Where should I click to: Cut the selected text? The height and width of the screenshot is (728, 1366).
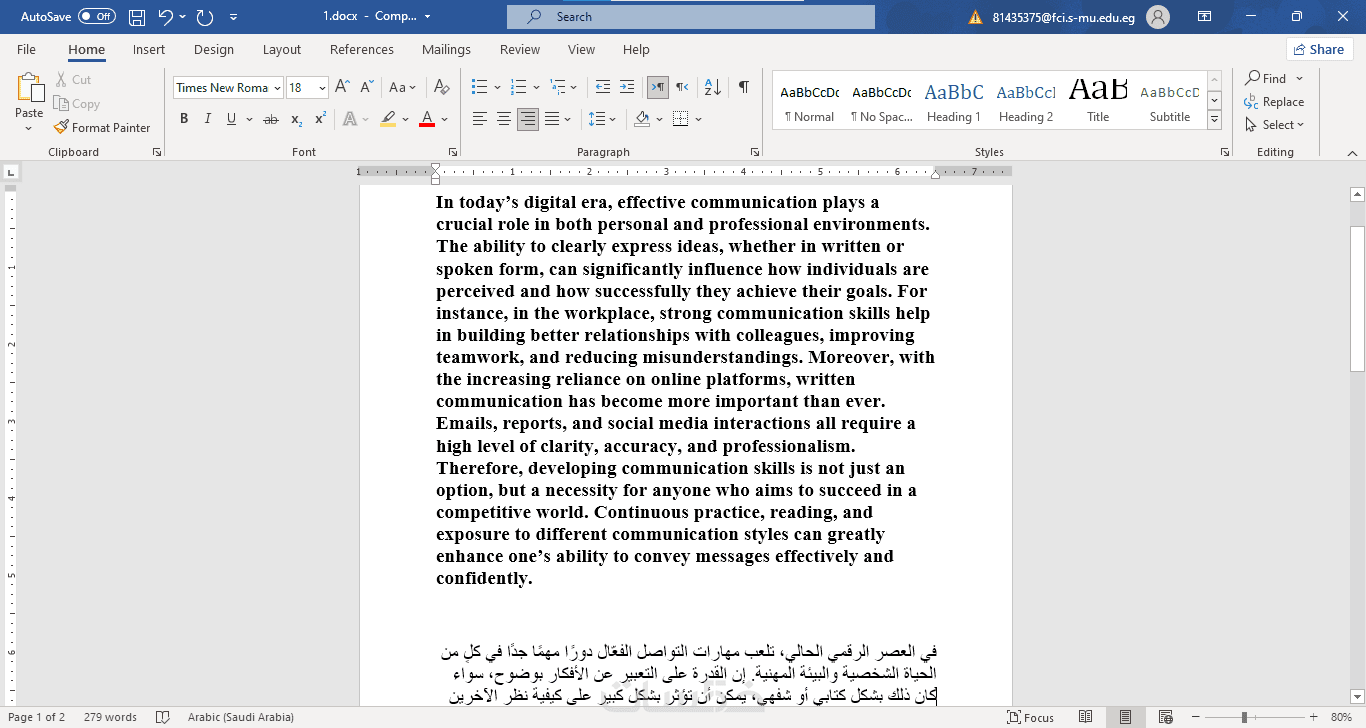(72, 80)
